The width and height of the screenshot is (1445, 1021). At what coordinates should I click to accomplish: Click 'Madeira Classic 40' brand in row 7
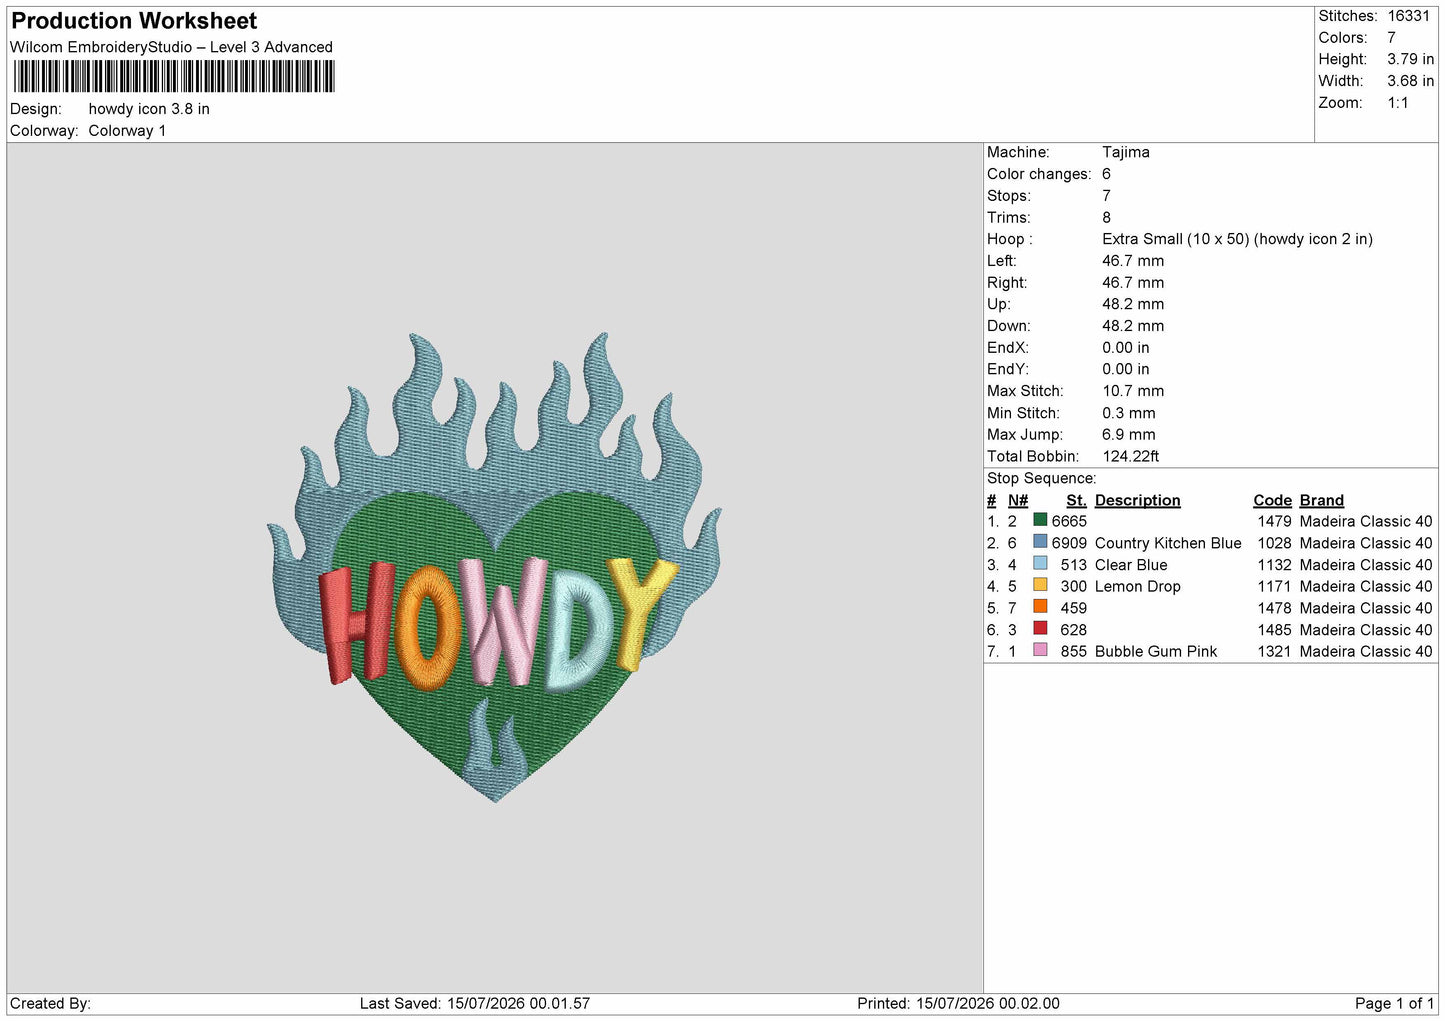(1366, 651)
